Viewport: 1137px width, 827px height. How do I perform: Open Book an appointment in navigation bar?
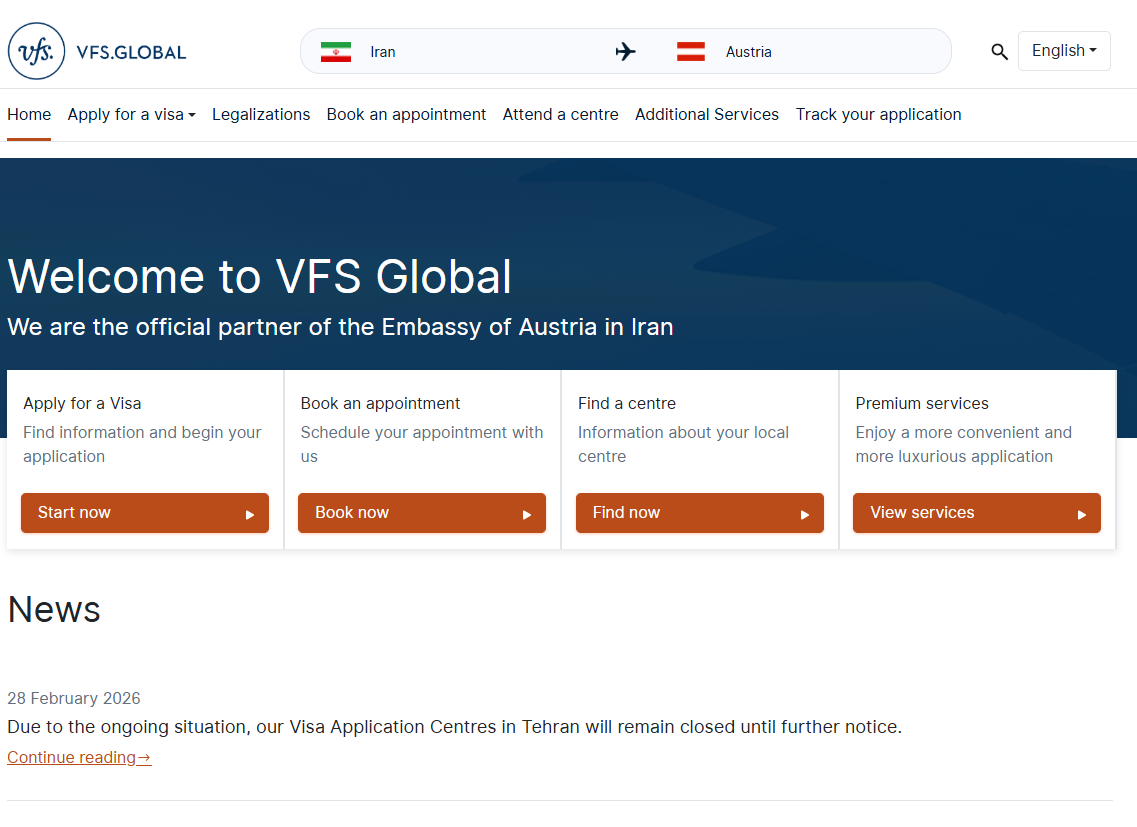coord(406,115)
